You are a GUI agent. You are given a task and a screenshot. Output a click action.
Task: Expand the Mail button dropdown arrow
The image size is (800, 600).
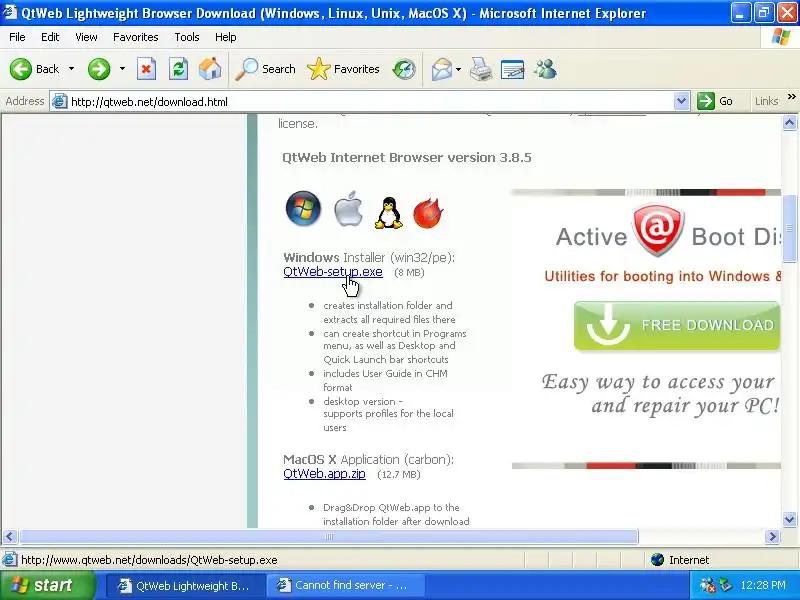pos(458,69)
